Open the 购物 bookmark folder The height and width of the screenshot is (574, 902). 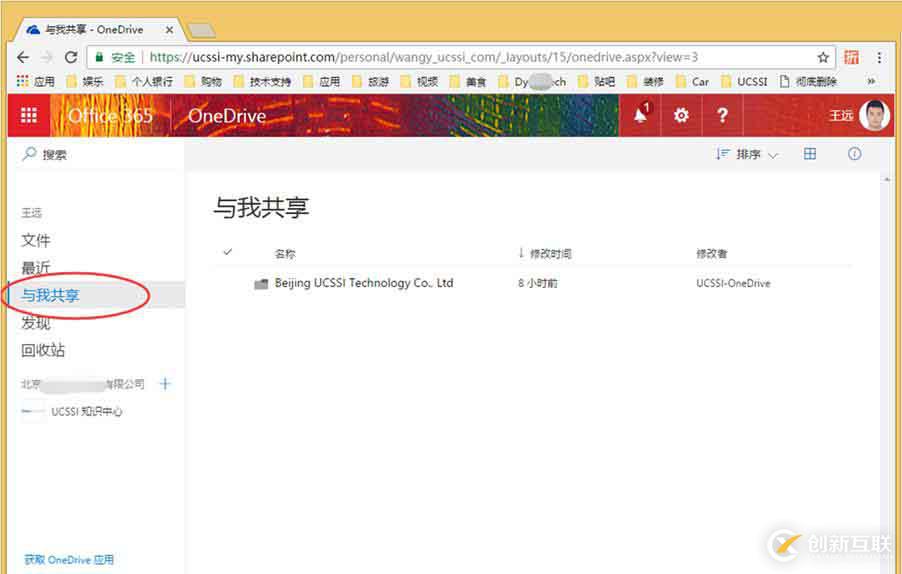(x=203, y=82)
